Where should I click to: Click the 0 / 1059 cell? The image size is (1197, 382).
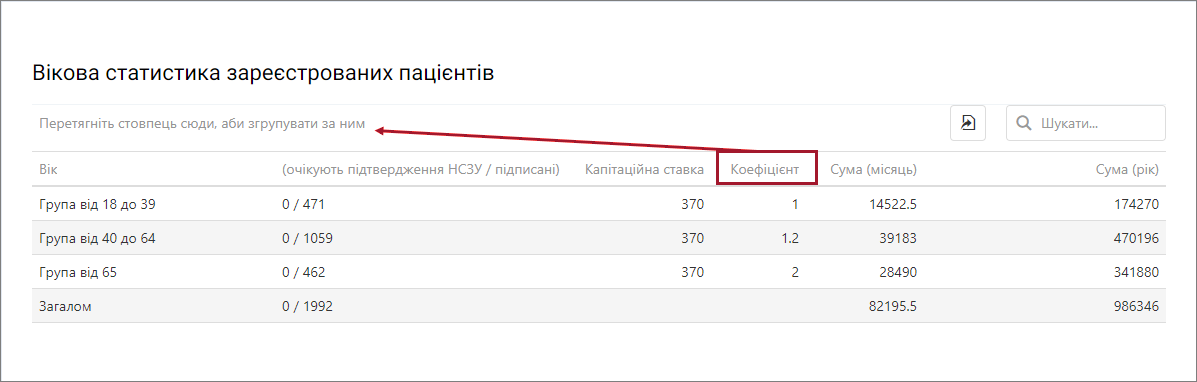[308, 238]
